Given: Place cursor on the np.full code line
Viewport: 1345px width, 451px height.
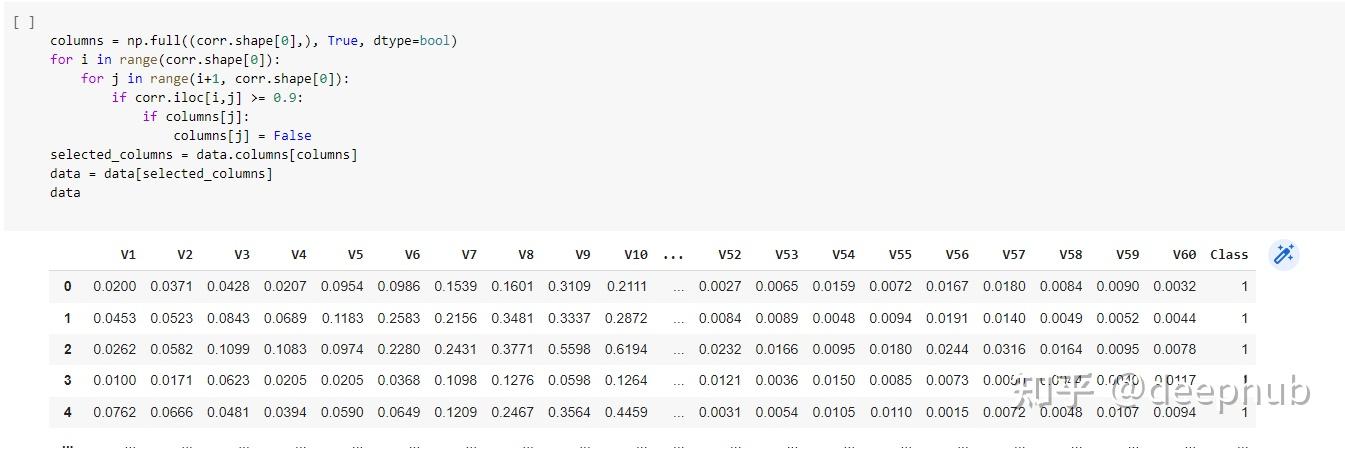Looking at the screenshot, I should click(x=254, y=41).
